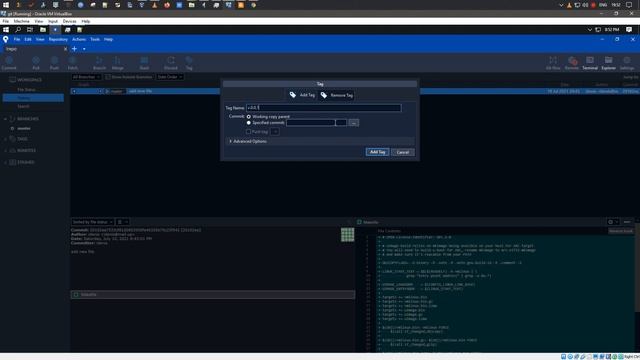Open the host Windows Start button
The image size is (640, 360).
pyautogui.click(x=6, y=5)
